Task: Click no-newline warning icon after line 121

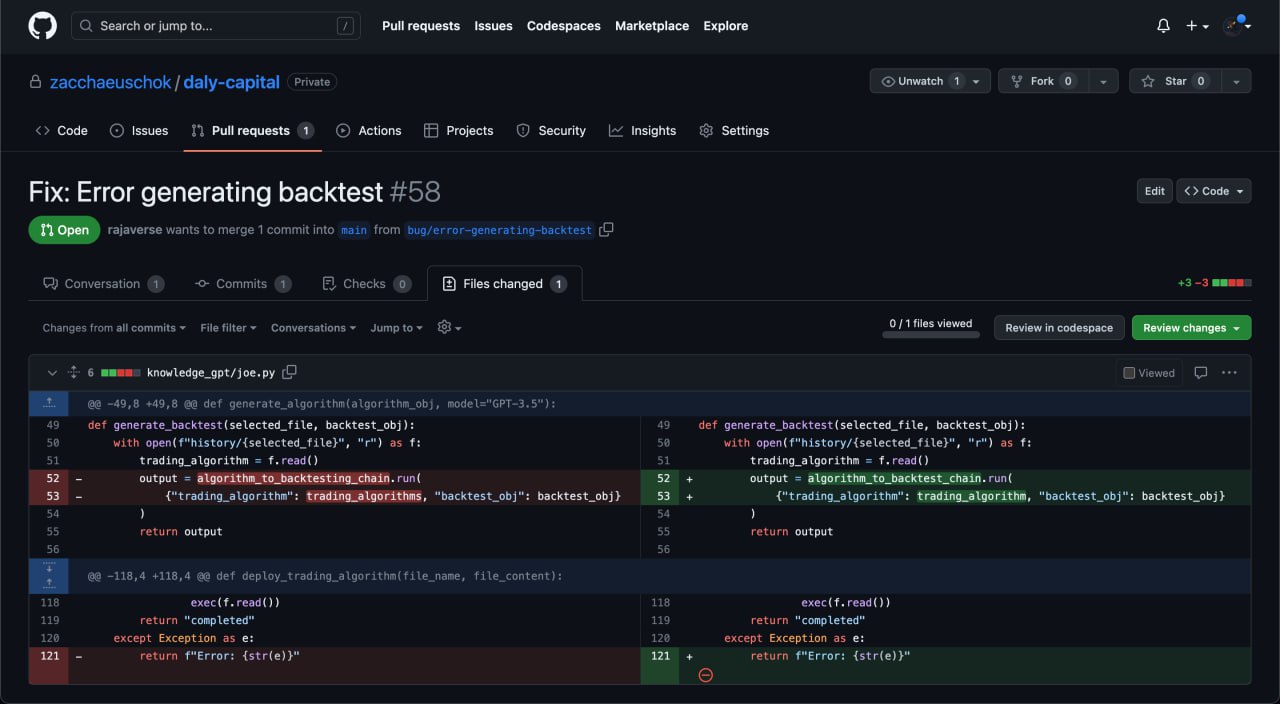Action: (x=705, y=675)
